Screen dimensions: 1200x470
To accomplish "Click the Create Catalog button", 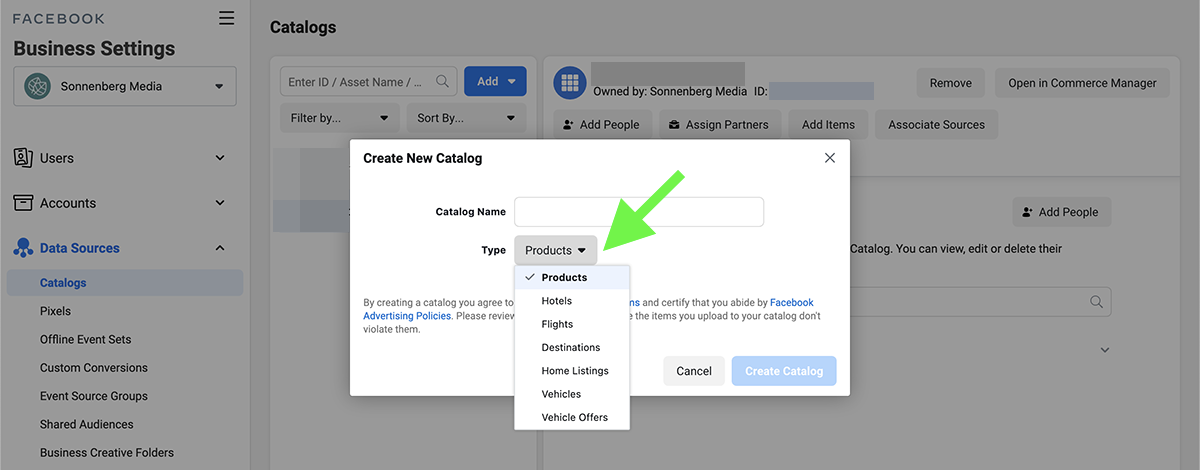I will [783, 371].
